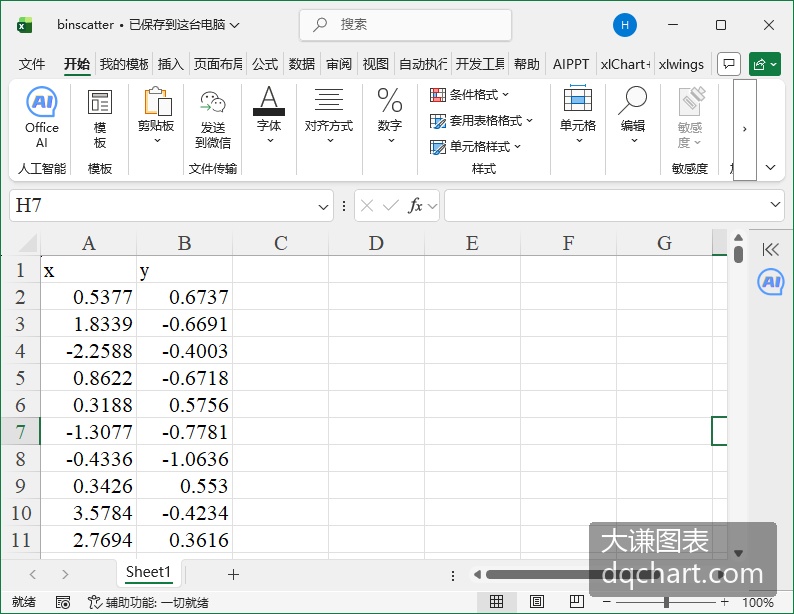Image resolution: width=794 pixels, height=614 pixels.
Task: Open the fx dropdown arrow in formula bar
Action: [432, 206]
